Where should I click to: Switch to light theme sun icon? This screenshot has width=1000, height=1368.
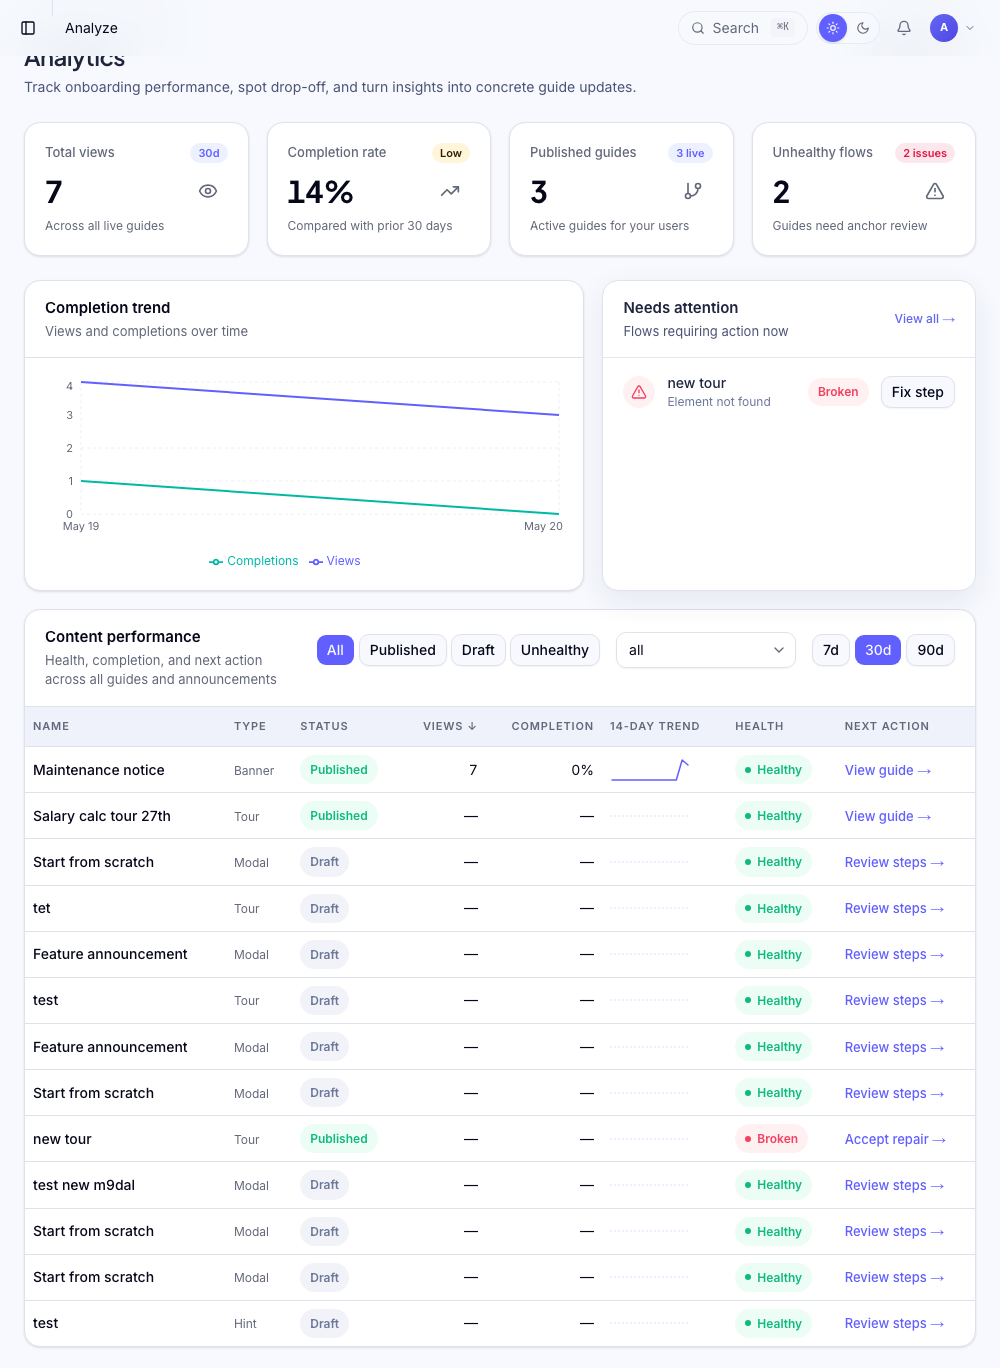pyautogui.click(x=833, y=28)
